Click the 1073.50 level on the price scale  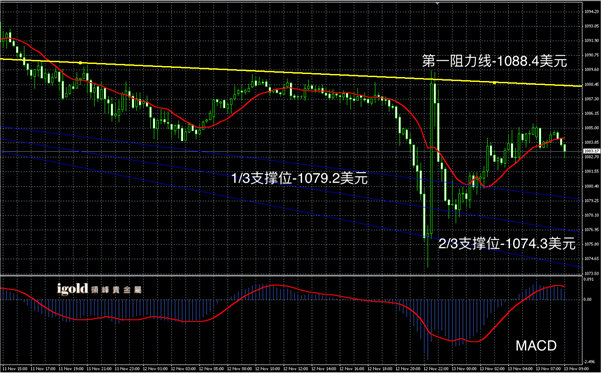pyautogui.click(x=590, y=273)
